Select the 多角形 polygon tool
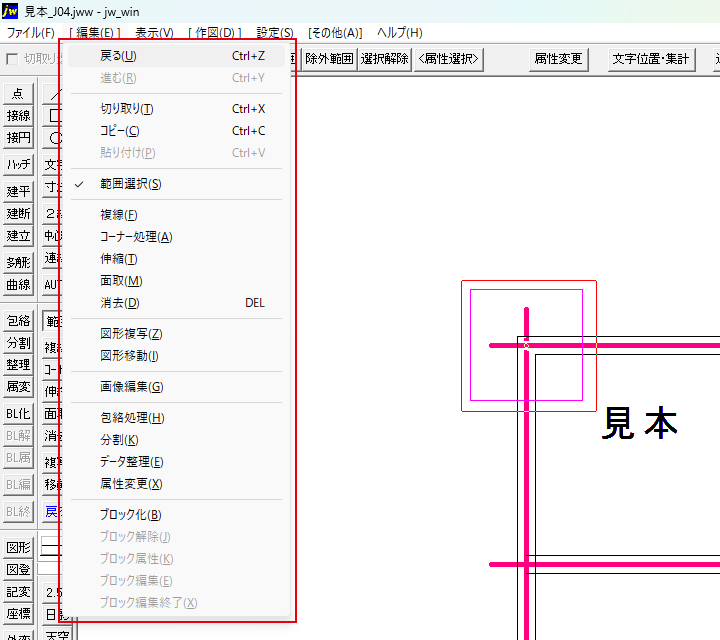 click(18, 263)
